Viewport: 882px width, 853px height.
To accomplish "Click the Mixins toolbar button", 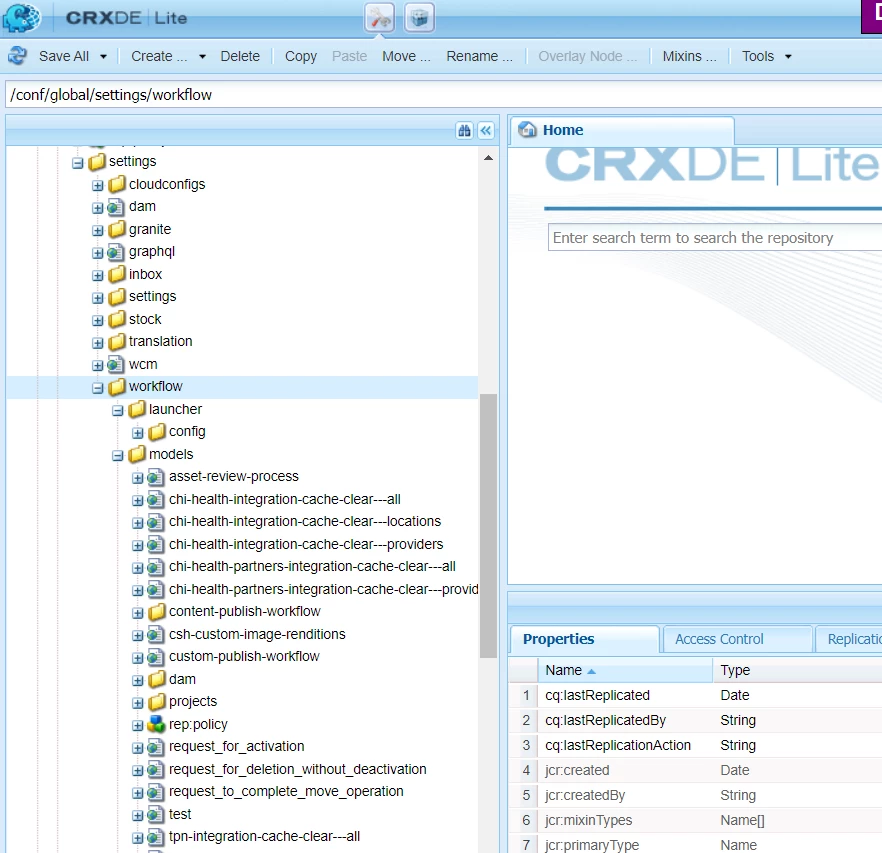I will (x=690, y=56).
